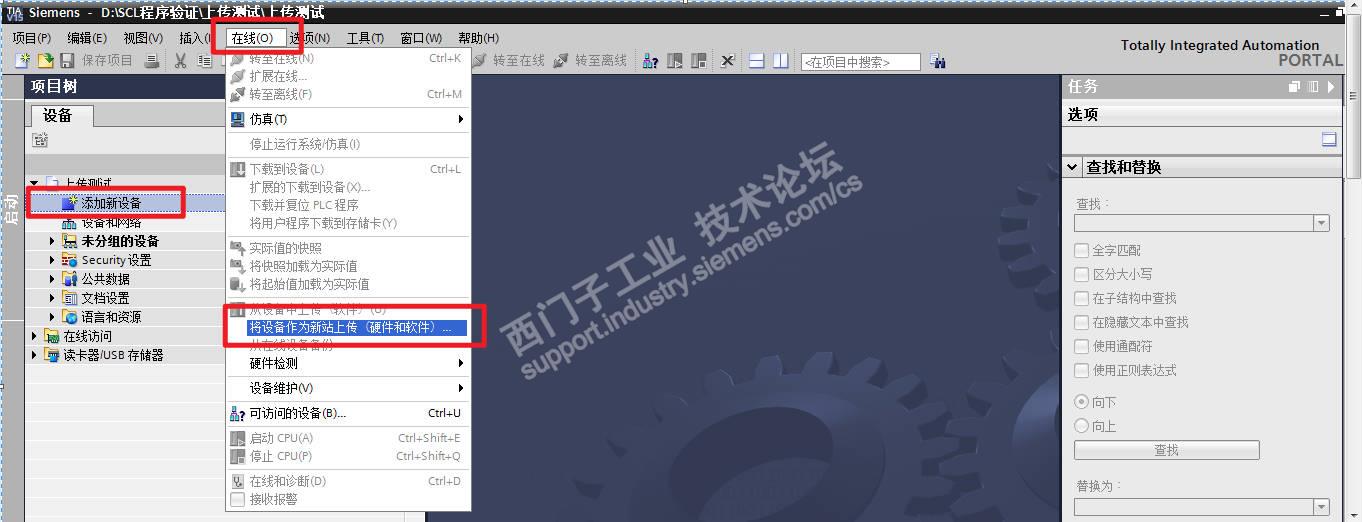Open the 窗口(W) menu

pyautogui.click(x=421, y=38)
